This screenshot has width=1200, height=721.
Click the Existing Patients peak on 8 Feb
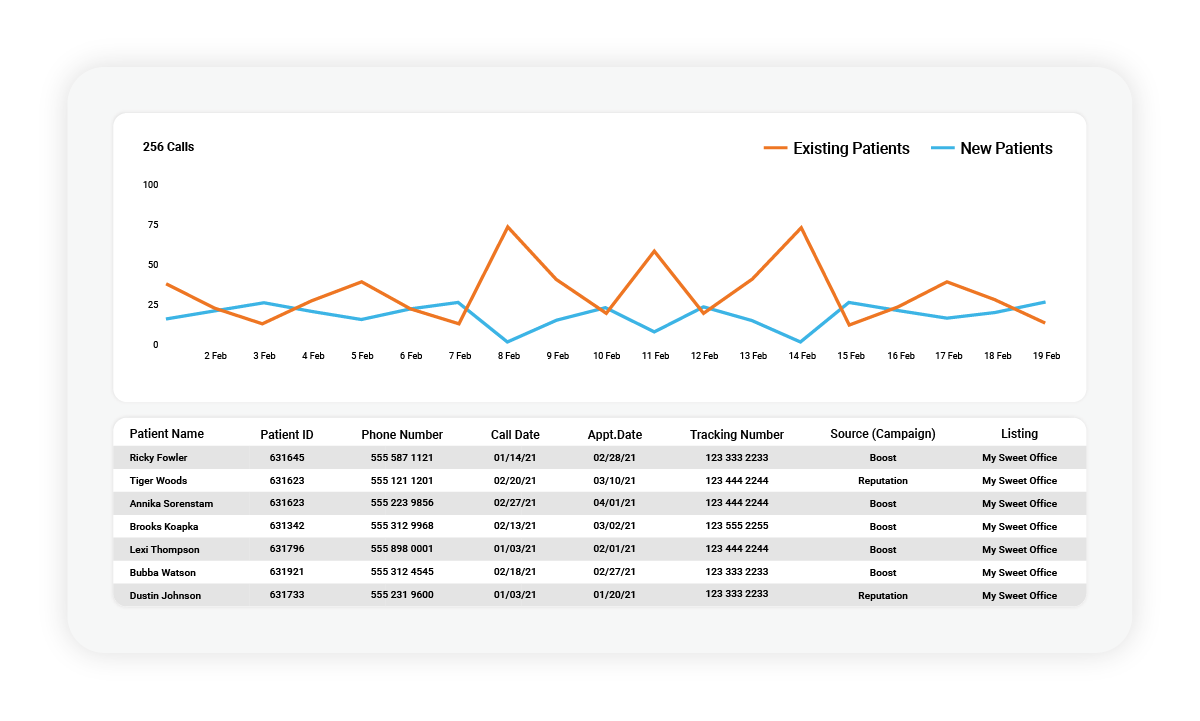click(509, 226)
